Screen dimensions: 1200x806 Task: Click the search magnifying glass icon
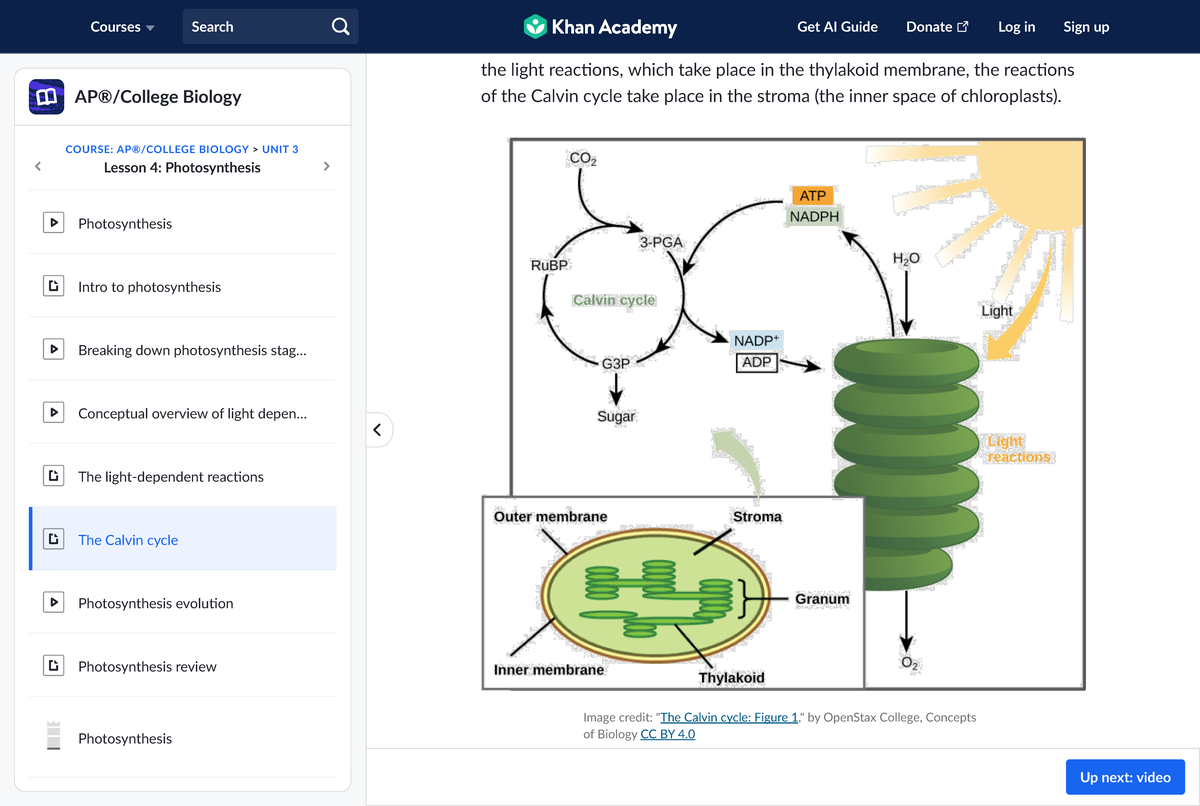(x=340, y=27)
